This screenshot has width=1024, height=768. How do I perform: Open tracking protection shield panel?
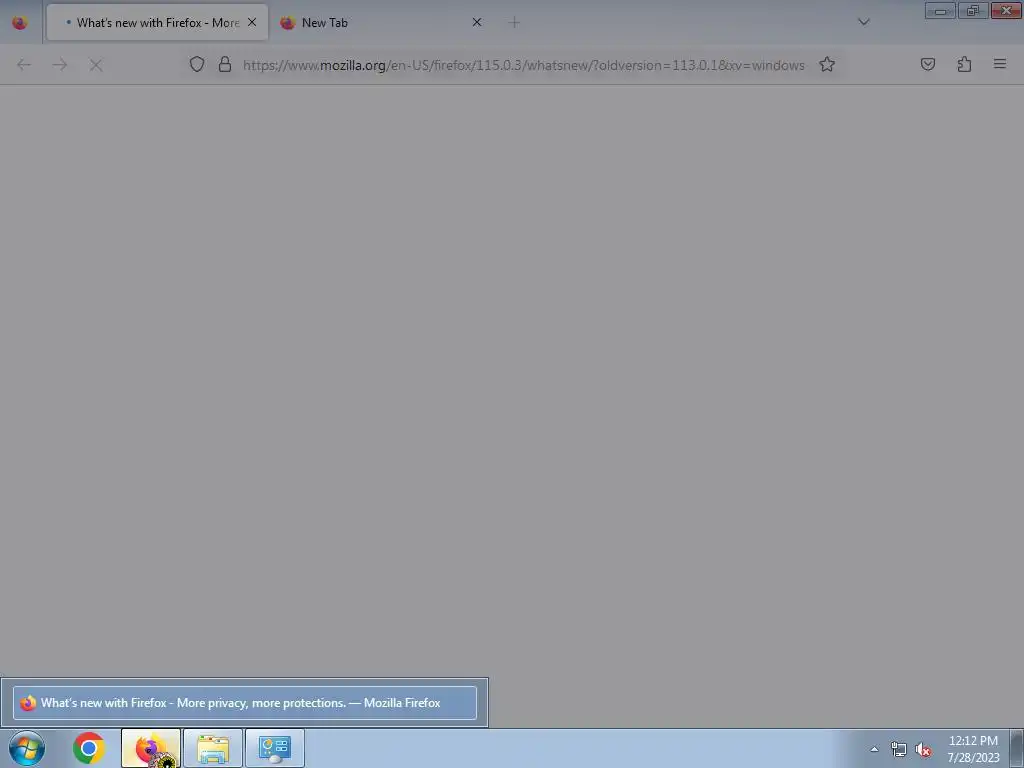pyautogui.click(x=197, y=64)
